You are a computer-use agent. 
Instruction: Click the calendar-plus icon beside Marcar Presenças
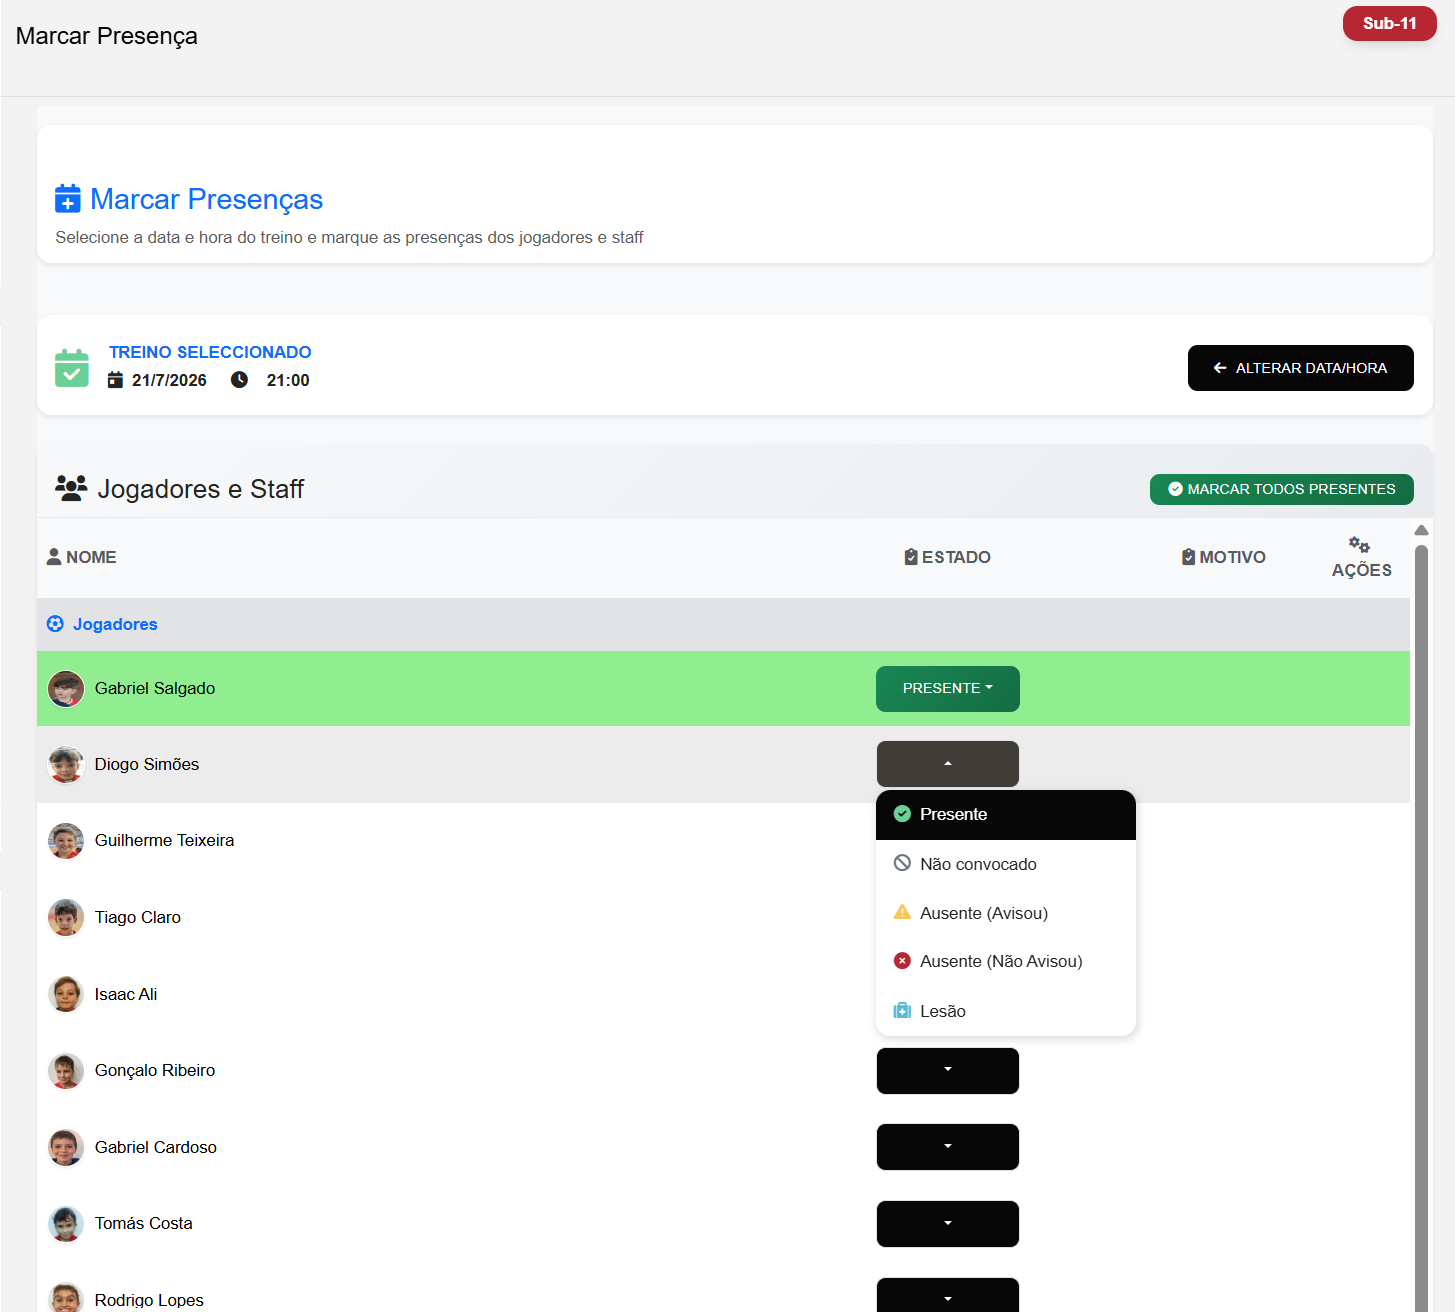(68, 199)
